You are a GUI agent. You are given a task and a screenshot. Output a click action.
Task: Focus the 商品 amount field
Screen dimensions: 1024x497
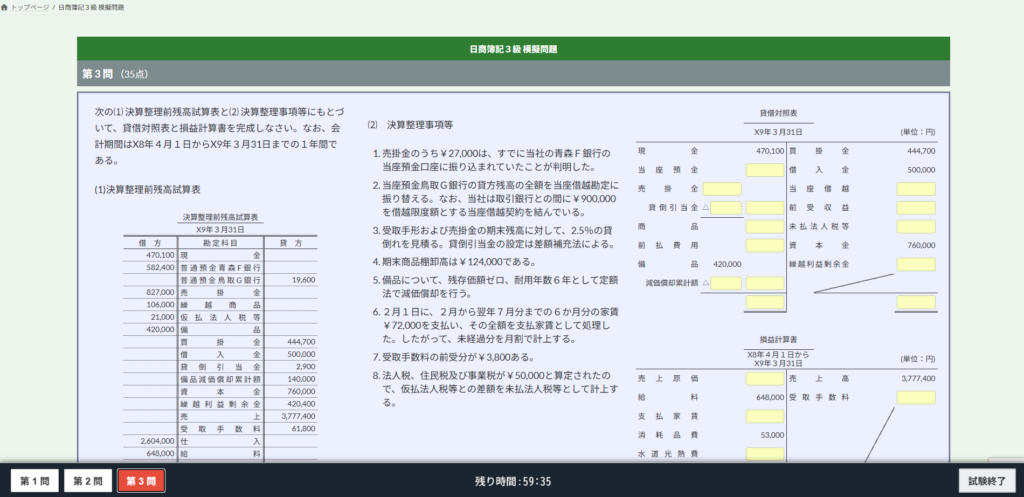point(765,227)
